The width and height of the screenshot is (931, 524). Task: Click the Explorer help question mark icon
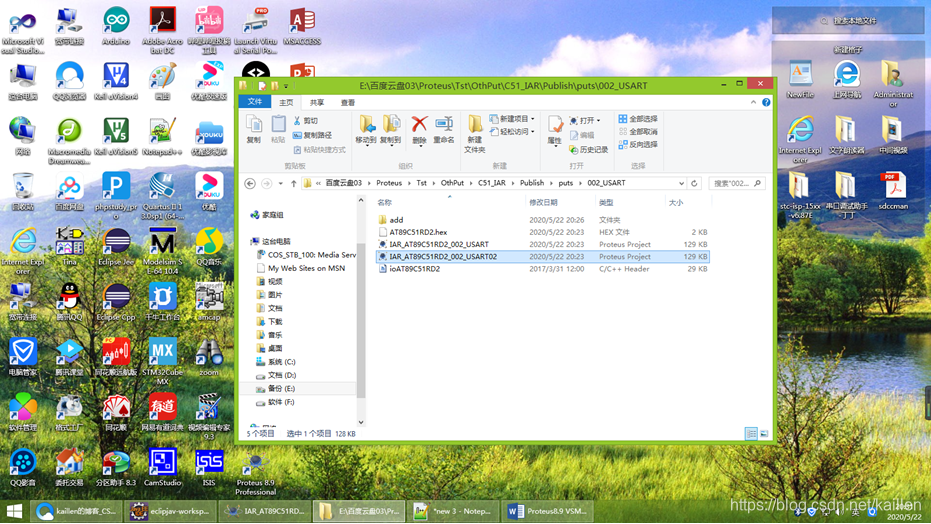766,102
